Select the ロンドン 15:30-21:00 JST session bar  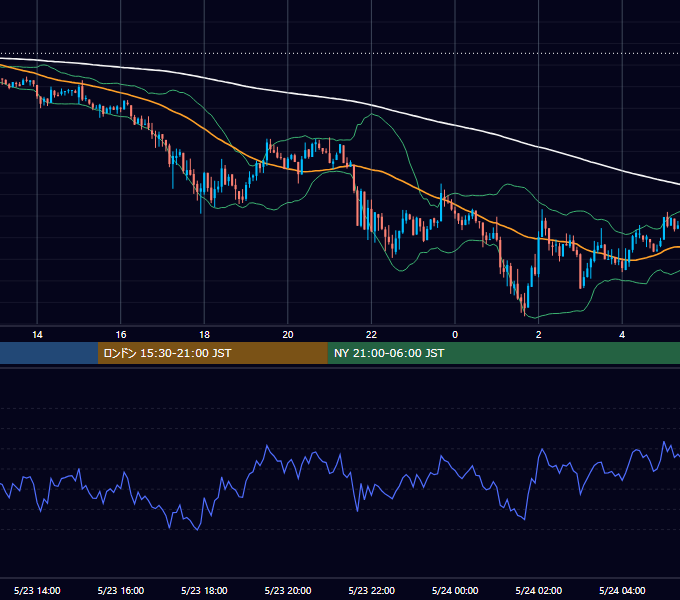click(212, 353)
